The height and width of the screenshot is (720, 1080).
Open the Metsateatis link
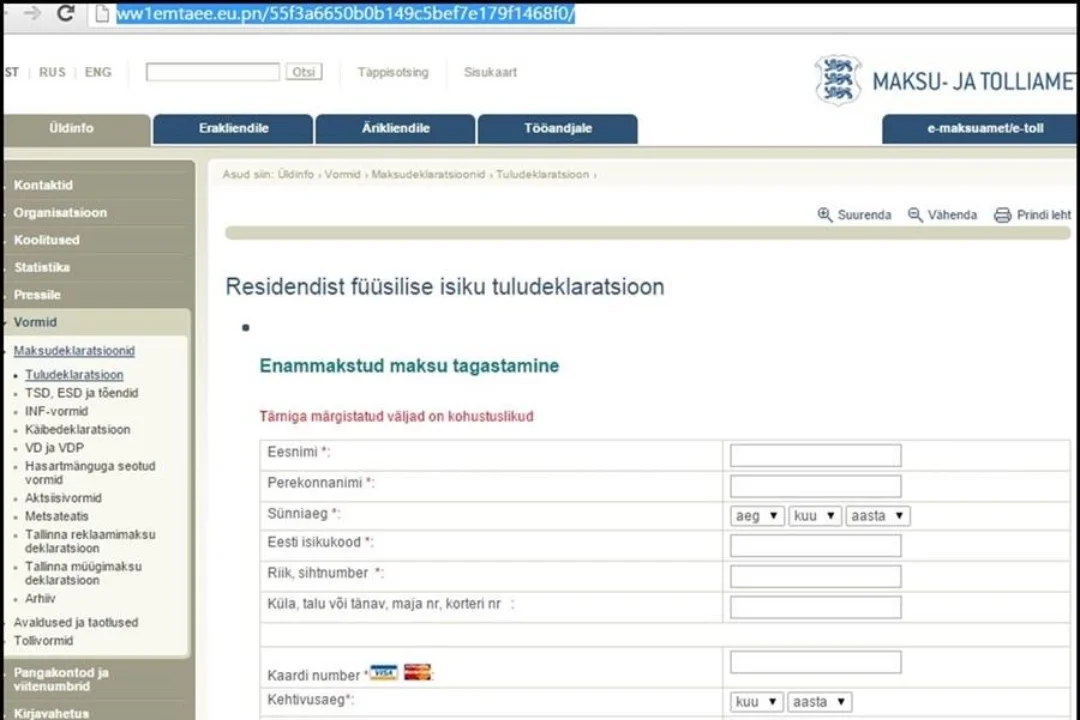pyautogui.click(x=56, y=516)
